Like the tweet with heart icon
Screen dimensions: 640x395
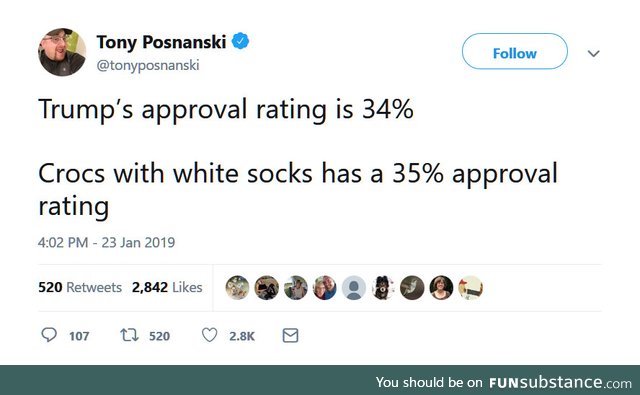(x=209, y=335)
